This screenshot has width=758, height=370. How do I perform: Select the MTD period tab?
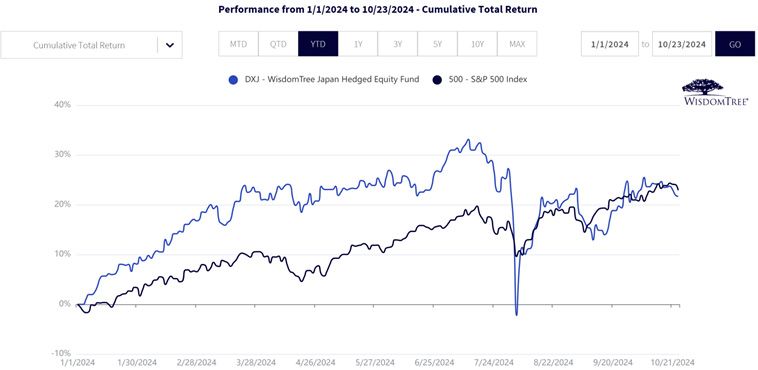[238, 44]
